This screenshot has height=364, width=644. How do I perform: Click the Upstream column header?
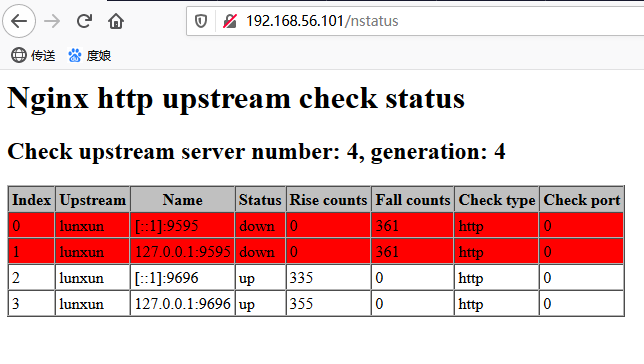92,200
